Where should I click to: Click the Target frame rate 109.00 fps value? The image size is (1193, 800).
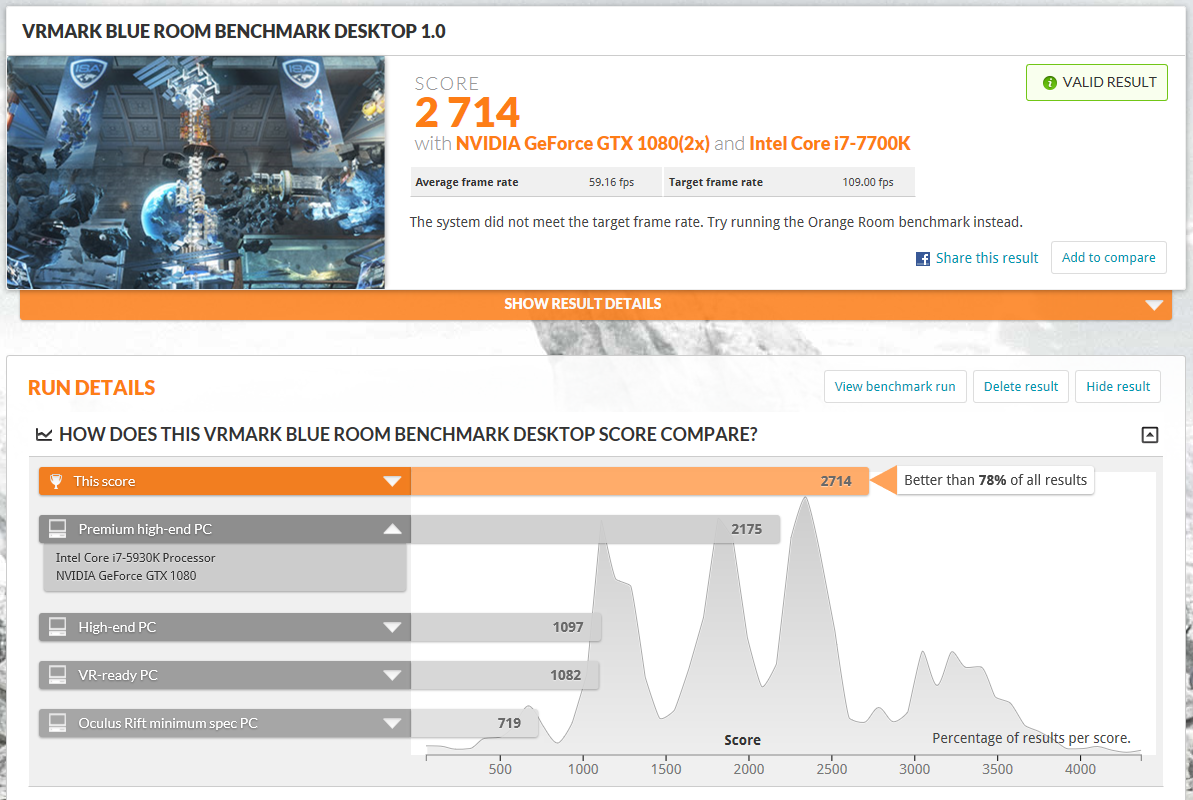point(867,182)
